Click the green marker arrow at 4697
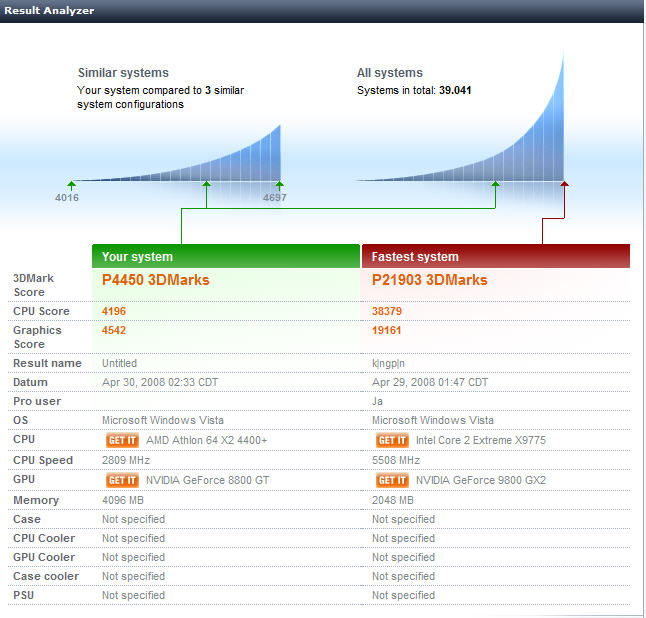The image size is (646, 618). [x=280, y=185]
